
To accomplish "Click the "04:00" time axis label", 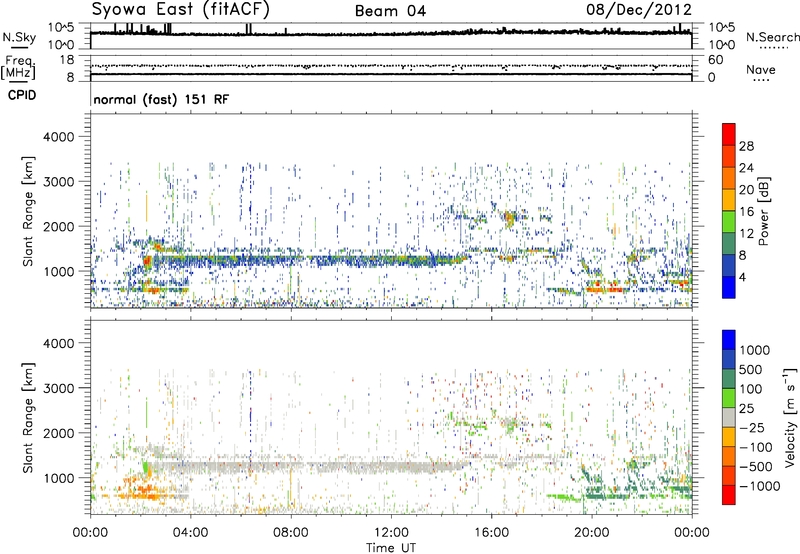I will tap(190, 533).
